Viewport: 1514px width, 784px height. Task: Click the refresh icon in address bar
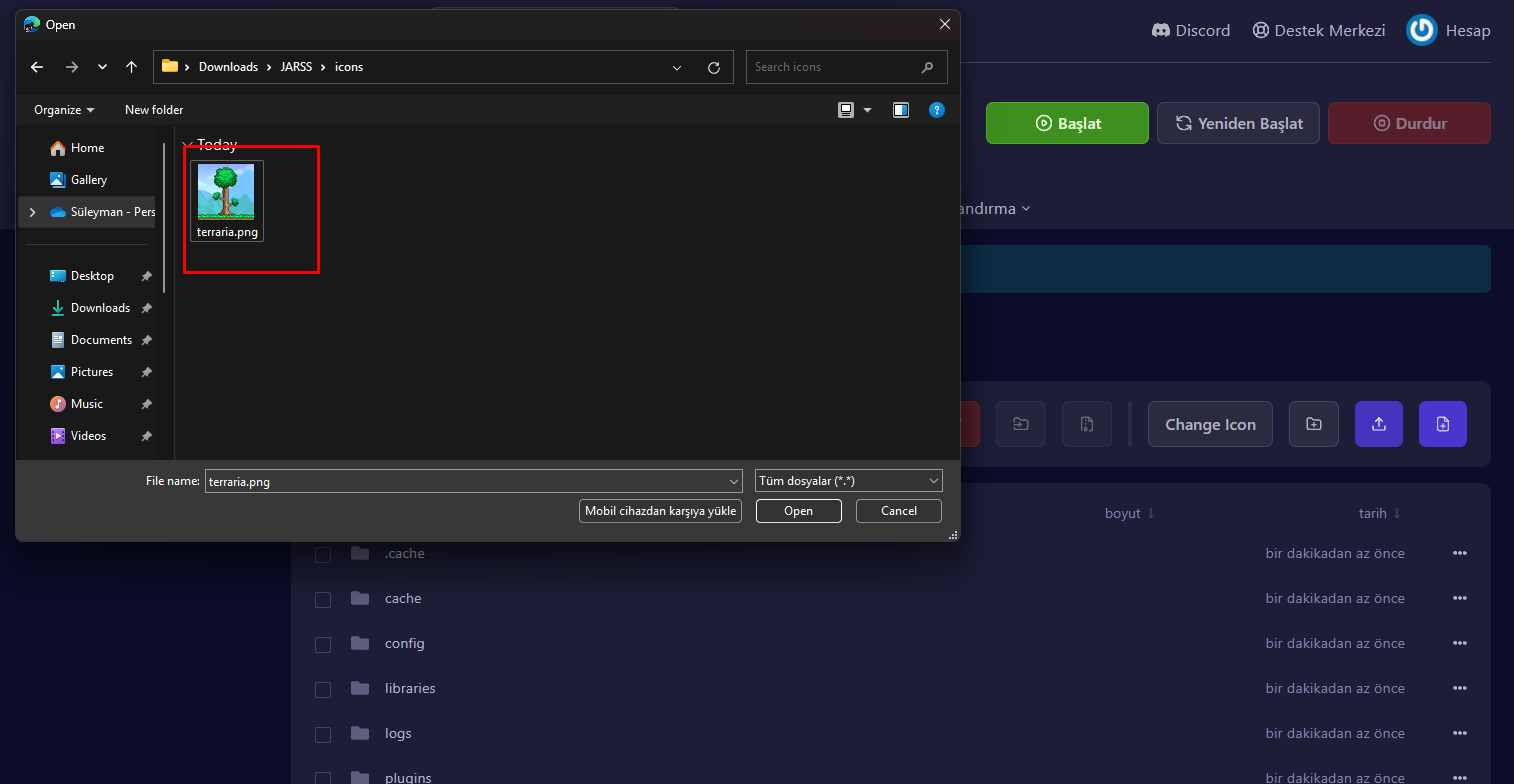(714, 67)
